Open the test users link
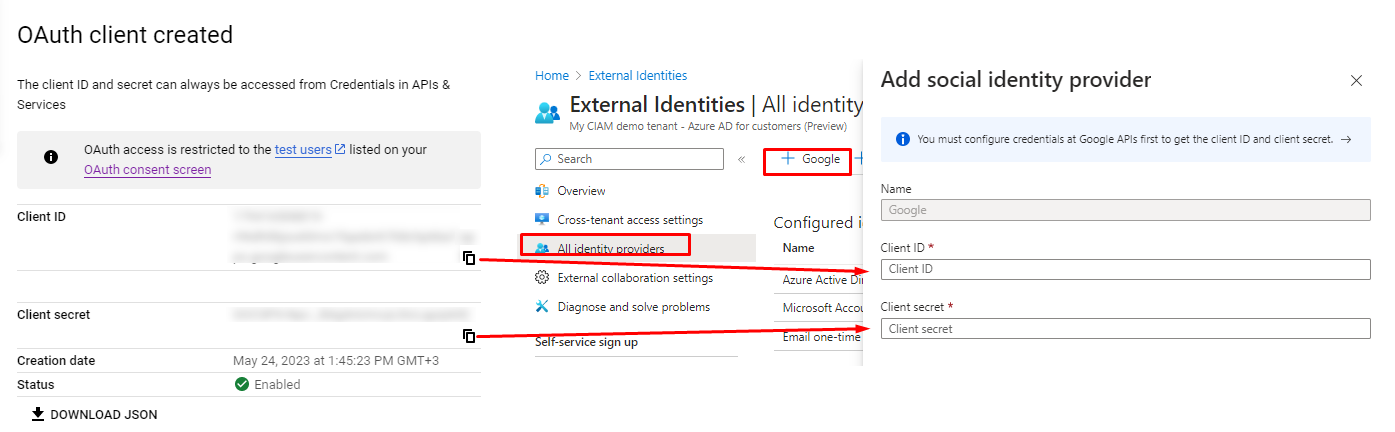This screenshot has height=432, width=1395. click(x=303, y=150)
